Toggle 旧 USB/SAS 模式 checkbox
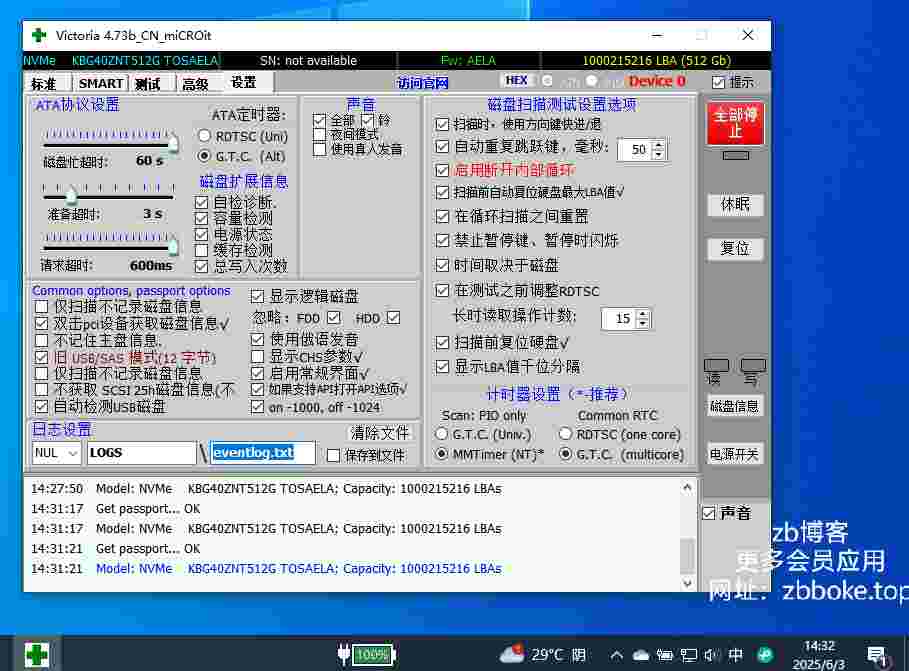The height and width of the screenshot is (671, 909). [41, 358]
